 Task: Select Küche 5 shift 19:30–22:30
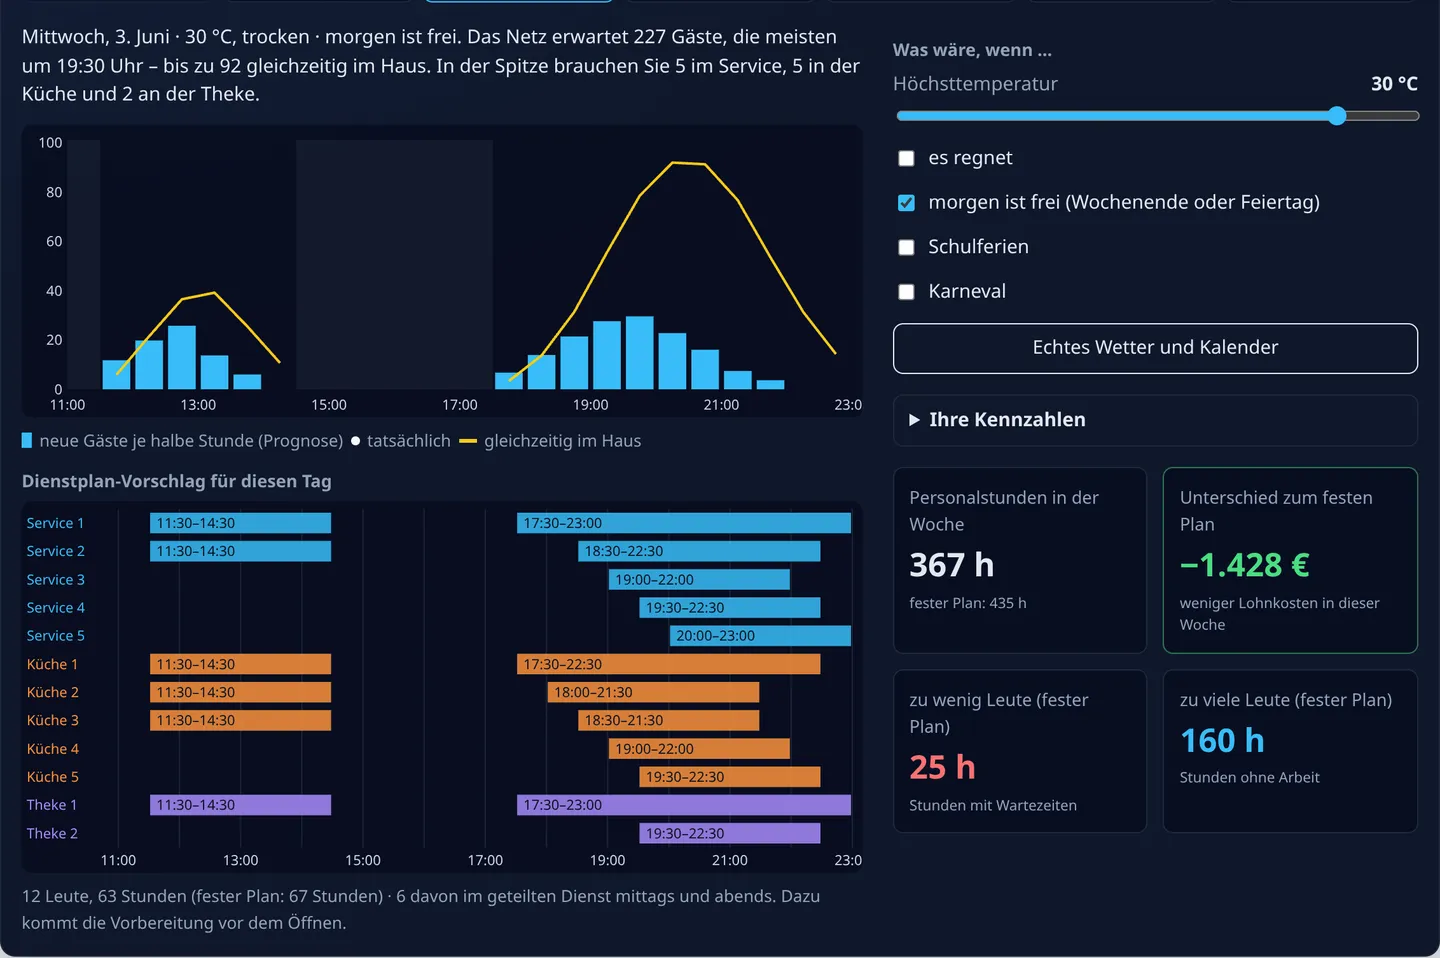coord(730,777)
